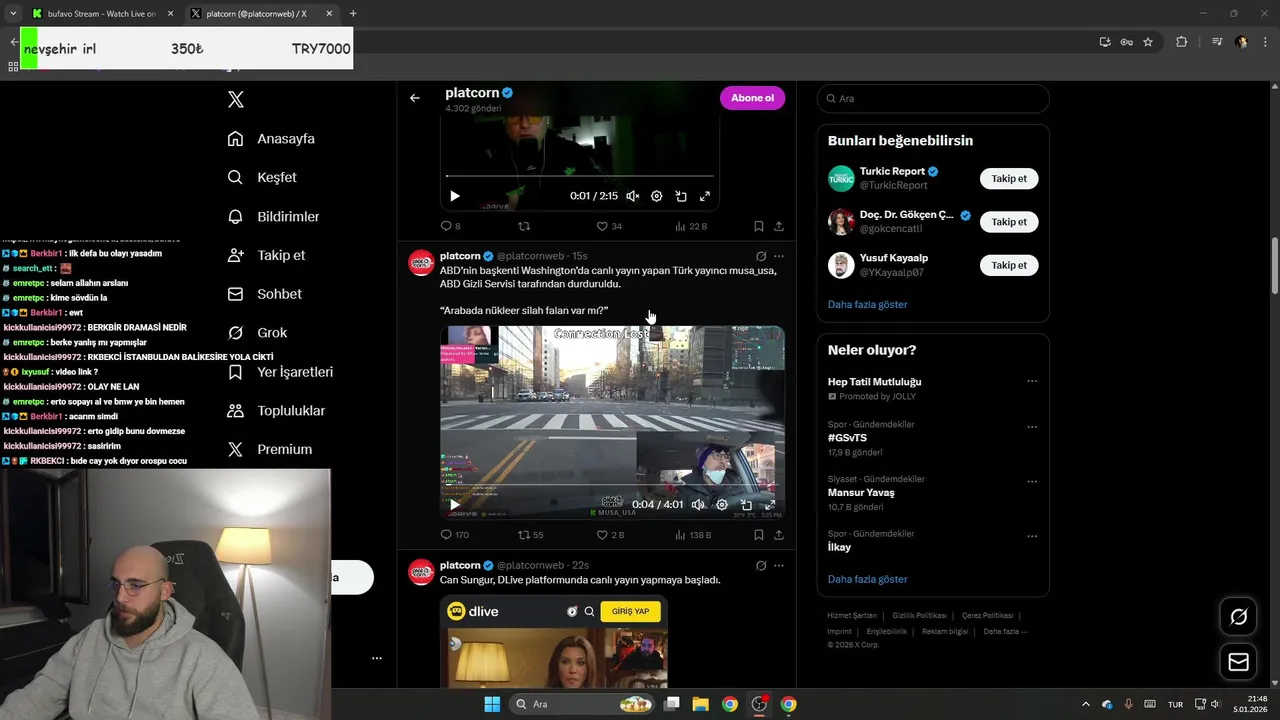Open settings gear of 2:15 video
Viewport: 1280px width, 720px height.
pyautogui.click(x=657, y=196)
